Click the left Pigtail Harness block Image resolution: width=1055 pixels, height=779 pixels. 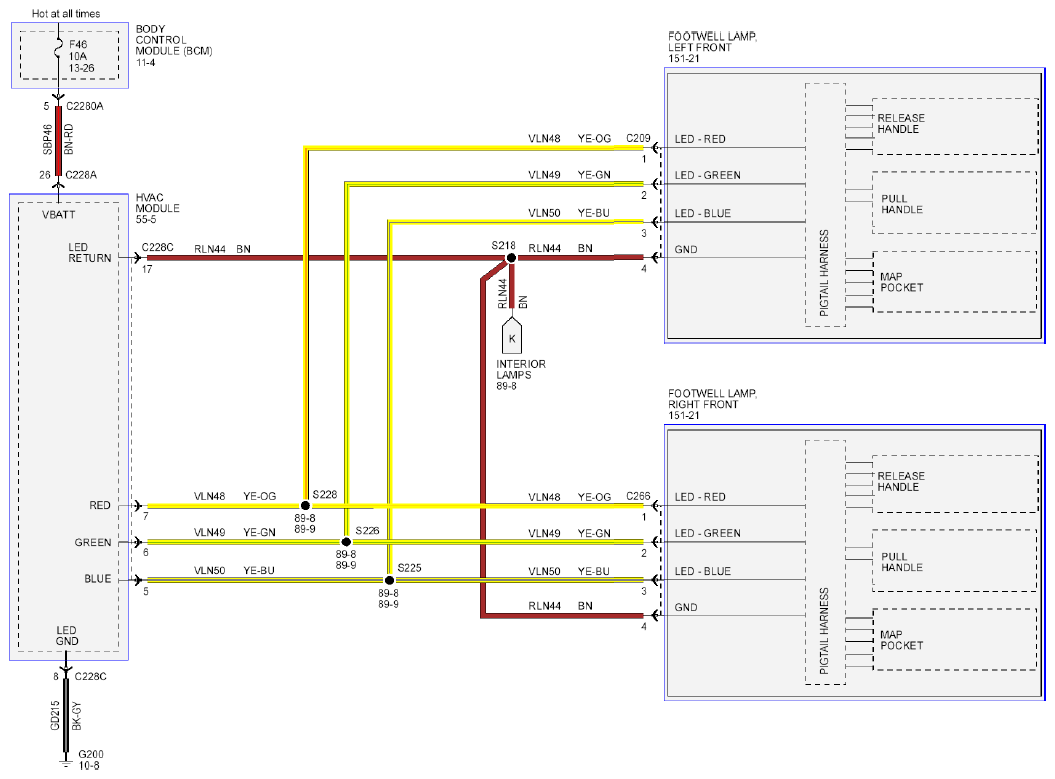pos(826,205)
